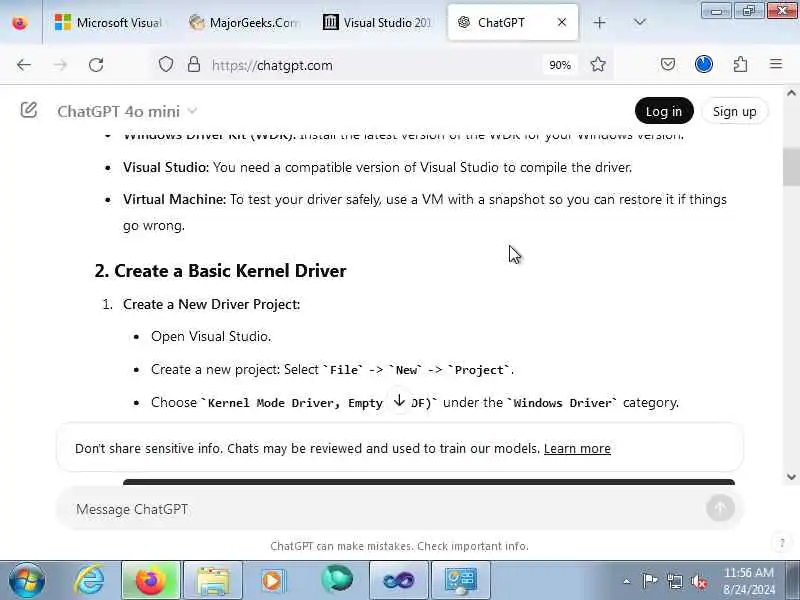The width and height of the screenshot is (800, 600).
Task: Click the Firefox View icon in tab bar
Action: tap(19, 23)
